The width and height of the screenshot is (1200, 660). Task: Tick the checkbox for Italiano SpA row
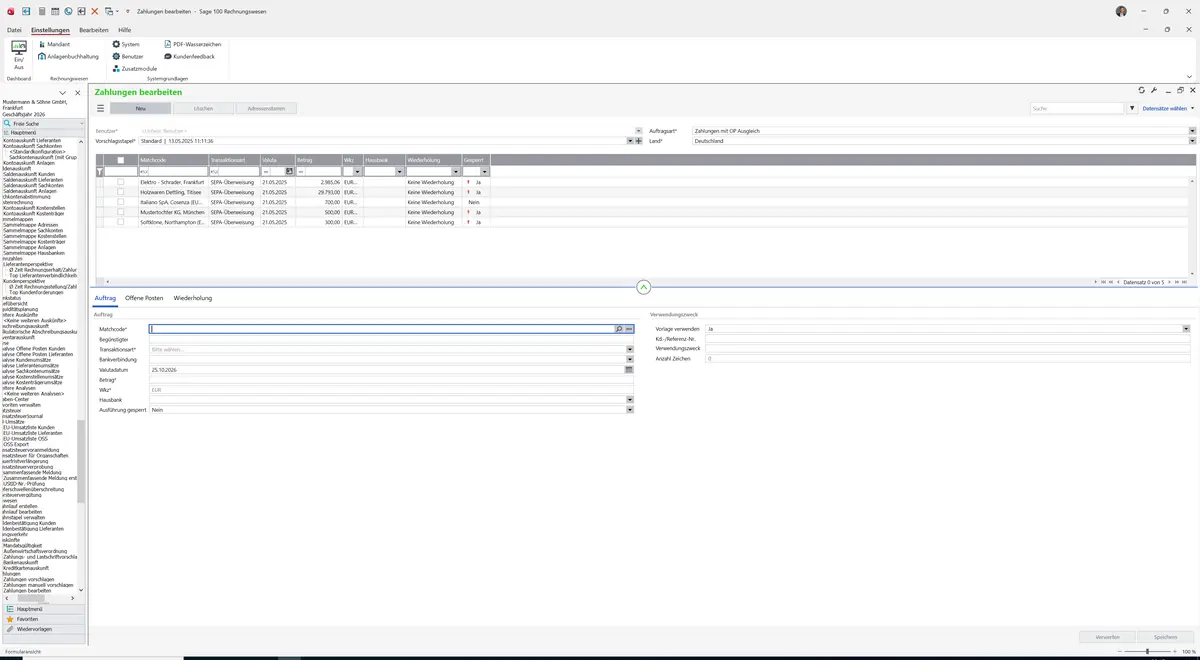(121, 202)
